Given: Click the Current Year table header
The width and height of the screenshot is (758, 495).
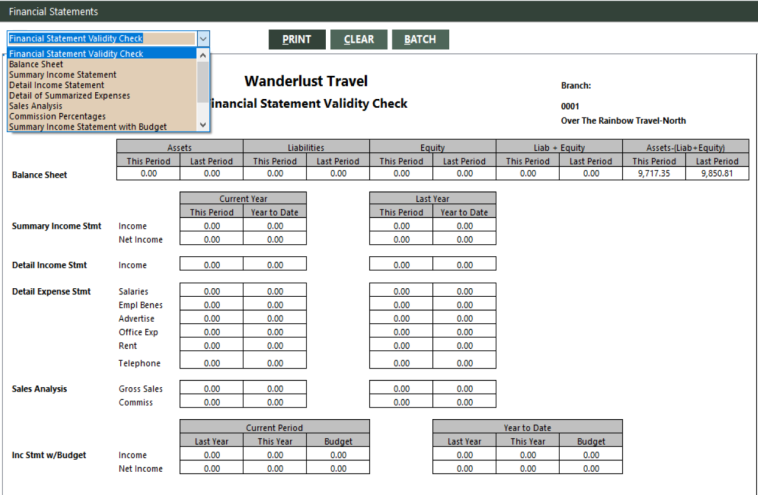Looking at the screenshot, I should pos(243,198).
